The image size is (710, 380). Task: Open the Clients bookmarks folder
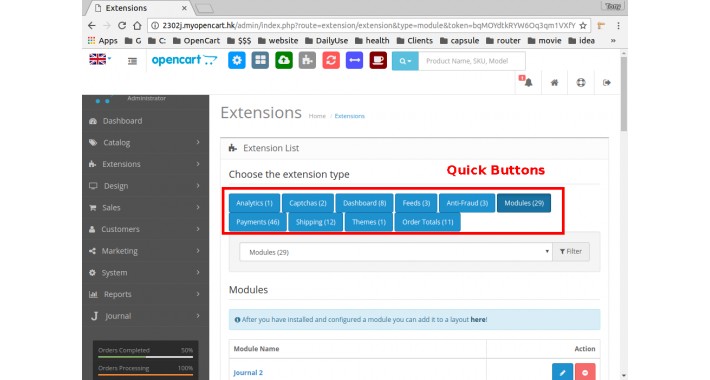coord(415,41)
